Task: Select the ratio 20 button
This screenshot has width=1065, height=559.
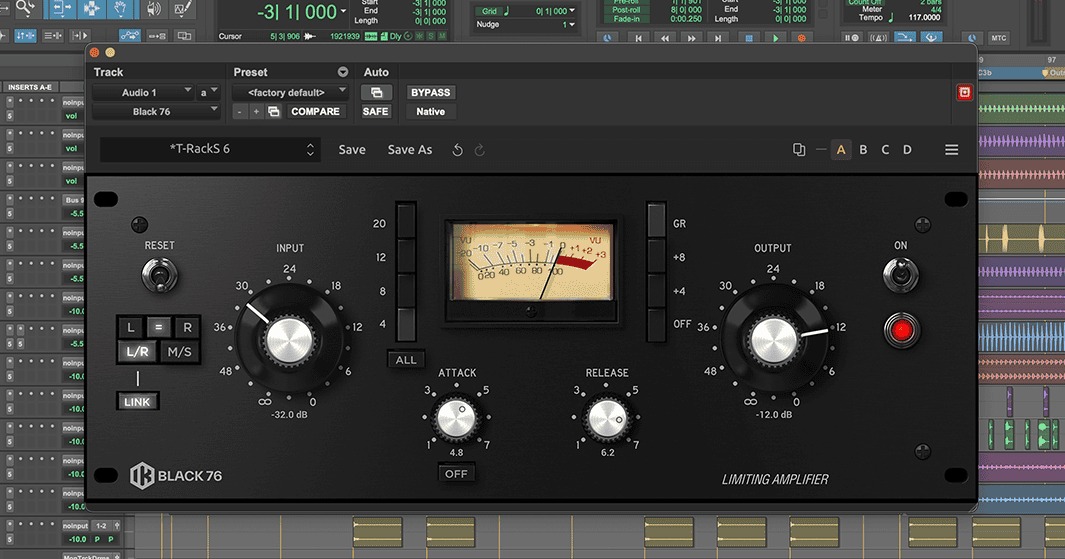Action: point(406,221)
